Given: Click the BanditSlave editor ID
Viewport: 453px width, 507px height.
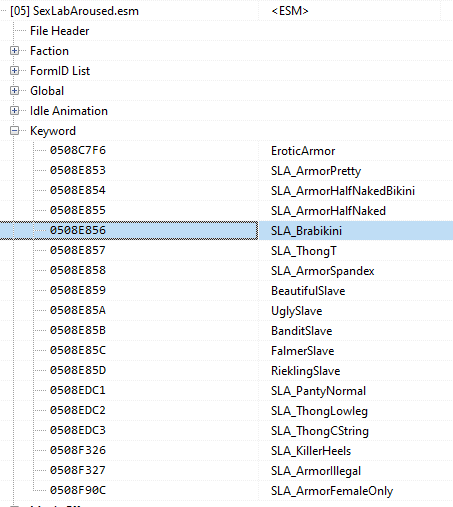Looking at the screenshot, I should click(x=302, y=331).
